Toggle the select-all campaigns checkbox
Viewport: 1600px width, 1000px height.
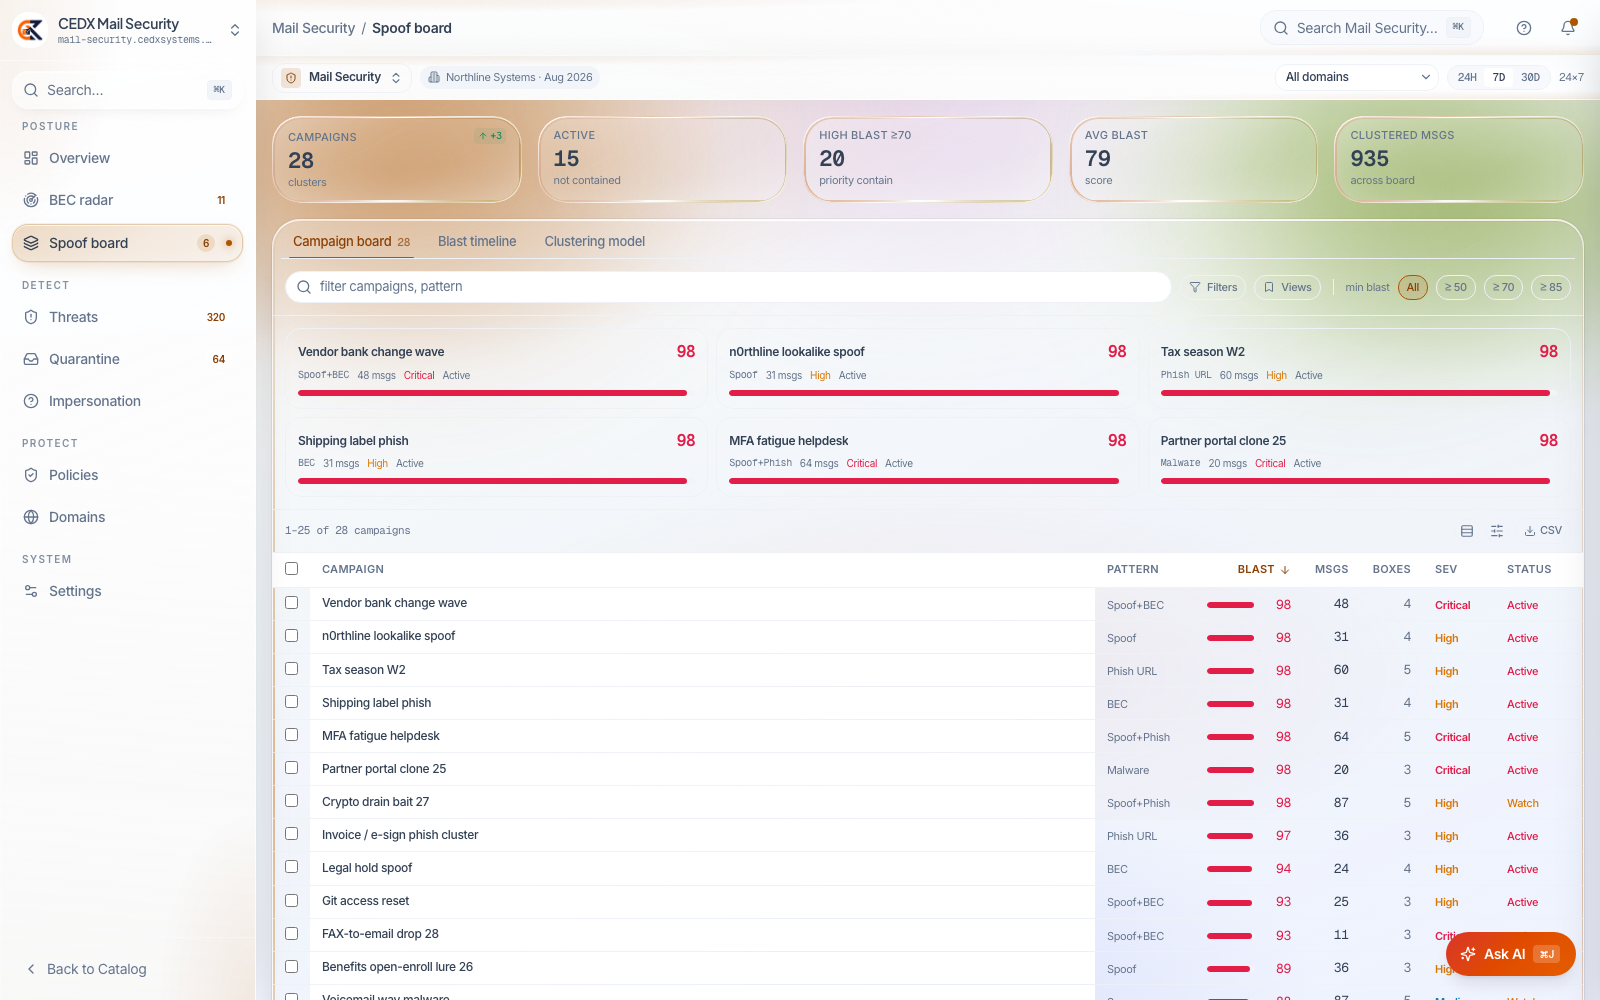point(292,569)
